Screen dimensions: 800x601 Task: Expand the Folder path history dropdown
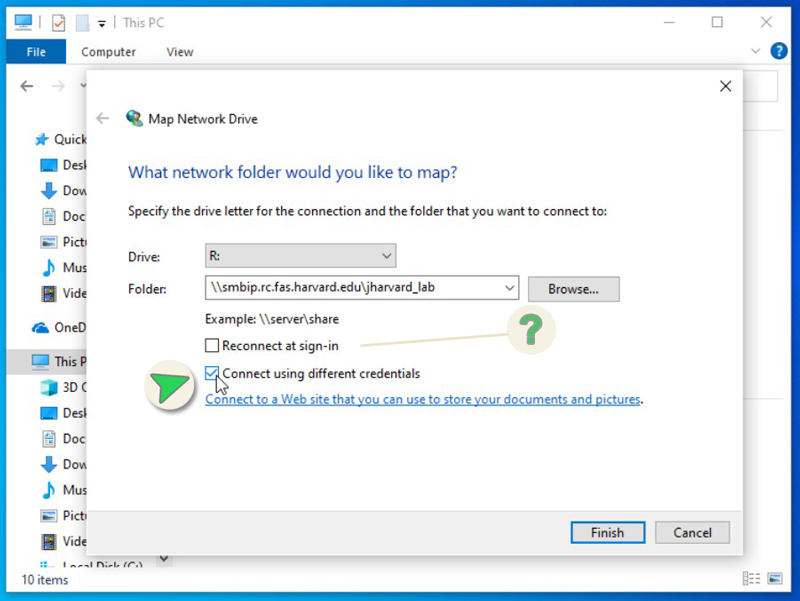tap(510, 289)
